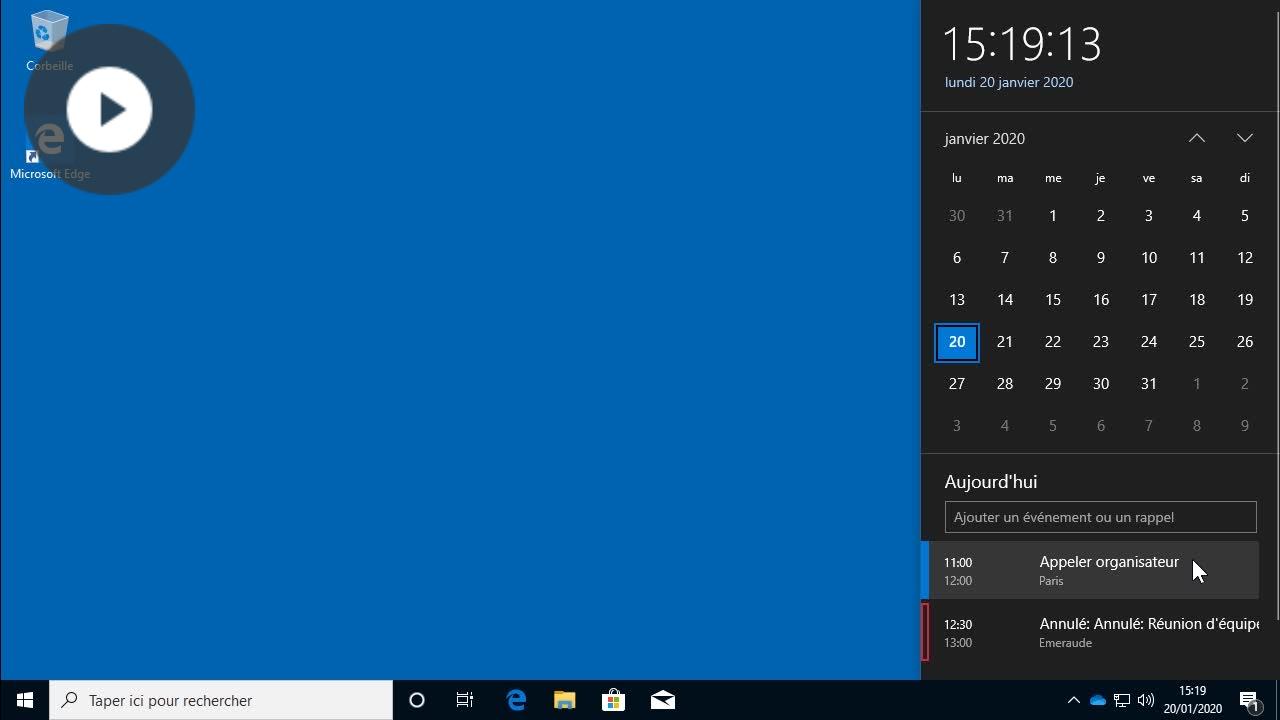Go to next month in calendar
Viewport: 1280px width, 720px height.
pyautogui.click(x=1244, y=138)
